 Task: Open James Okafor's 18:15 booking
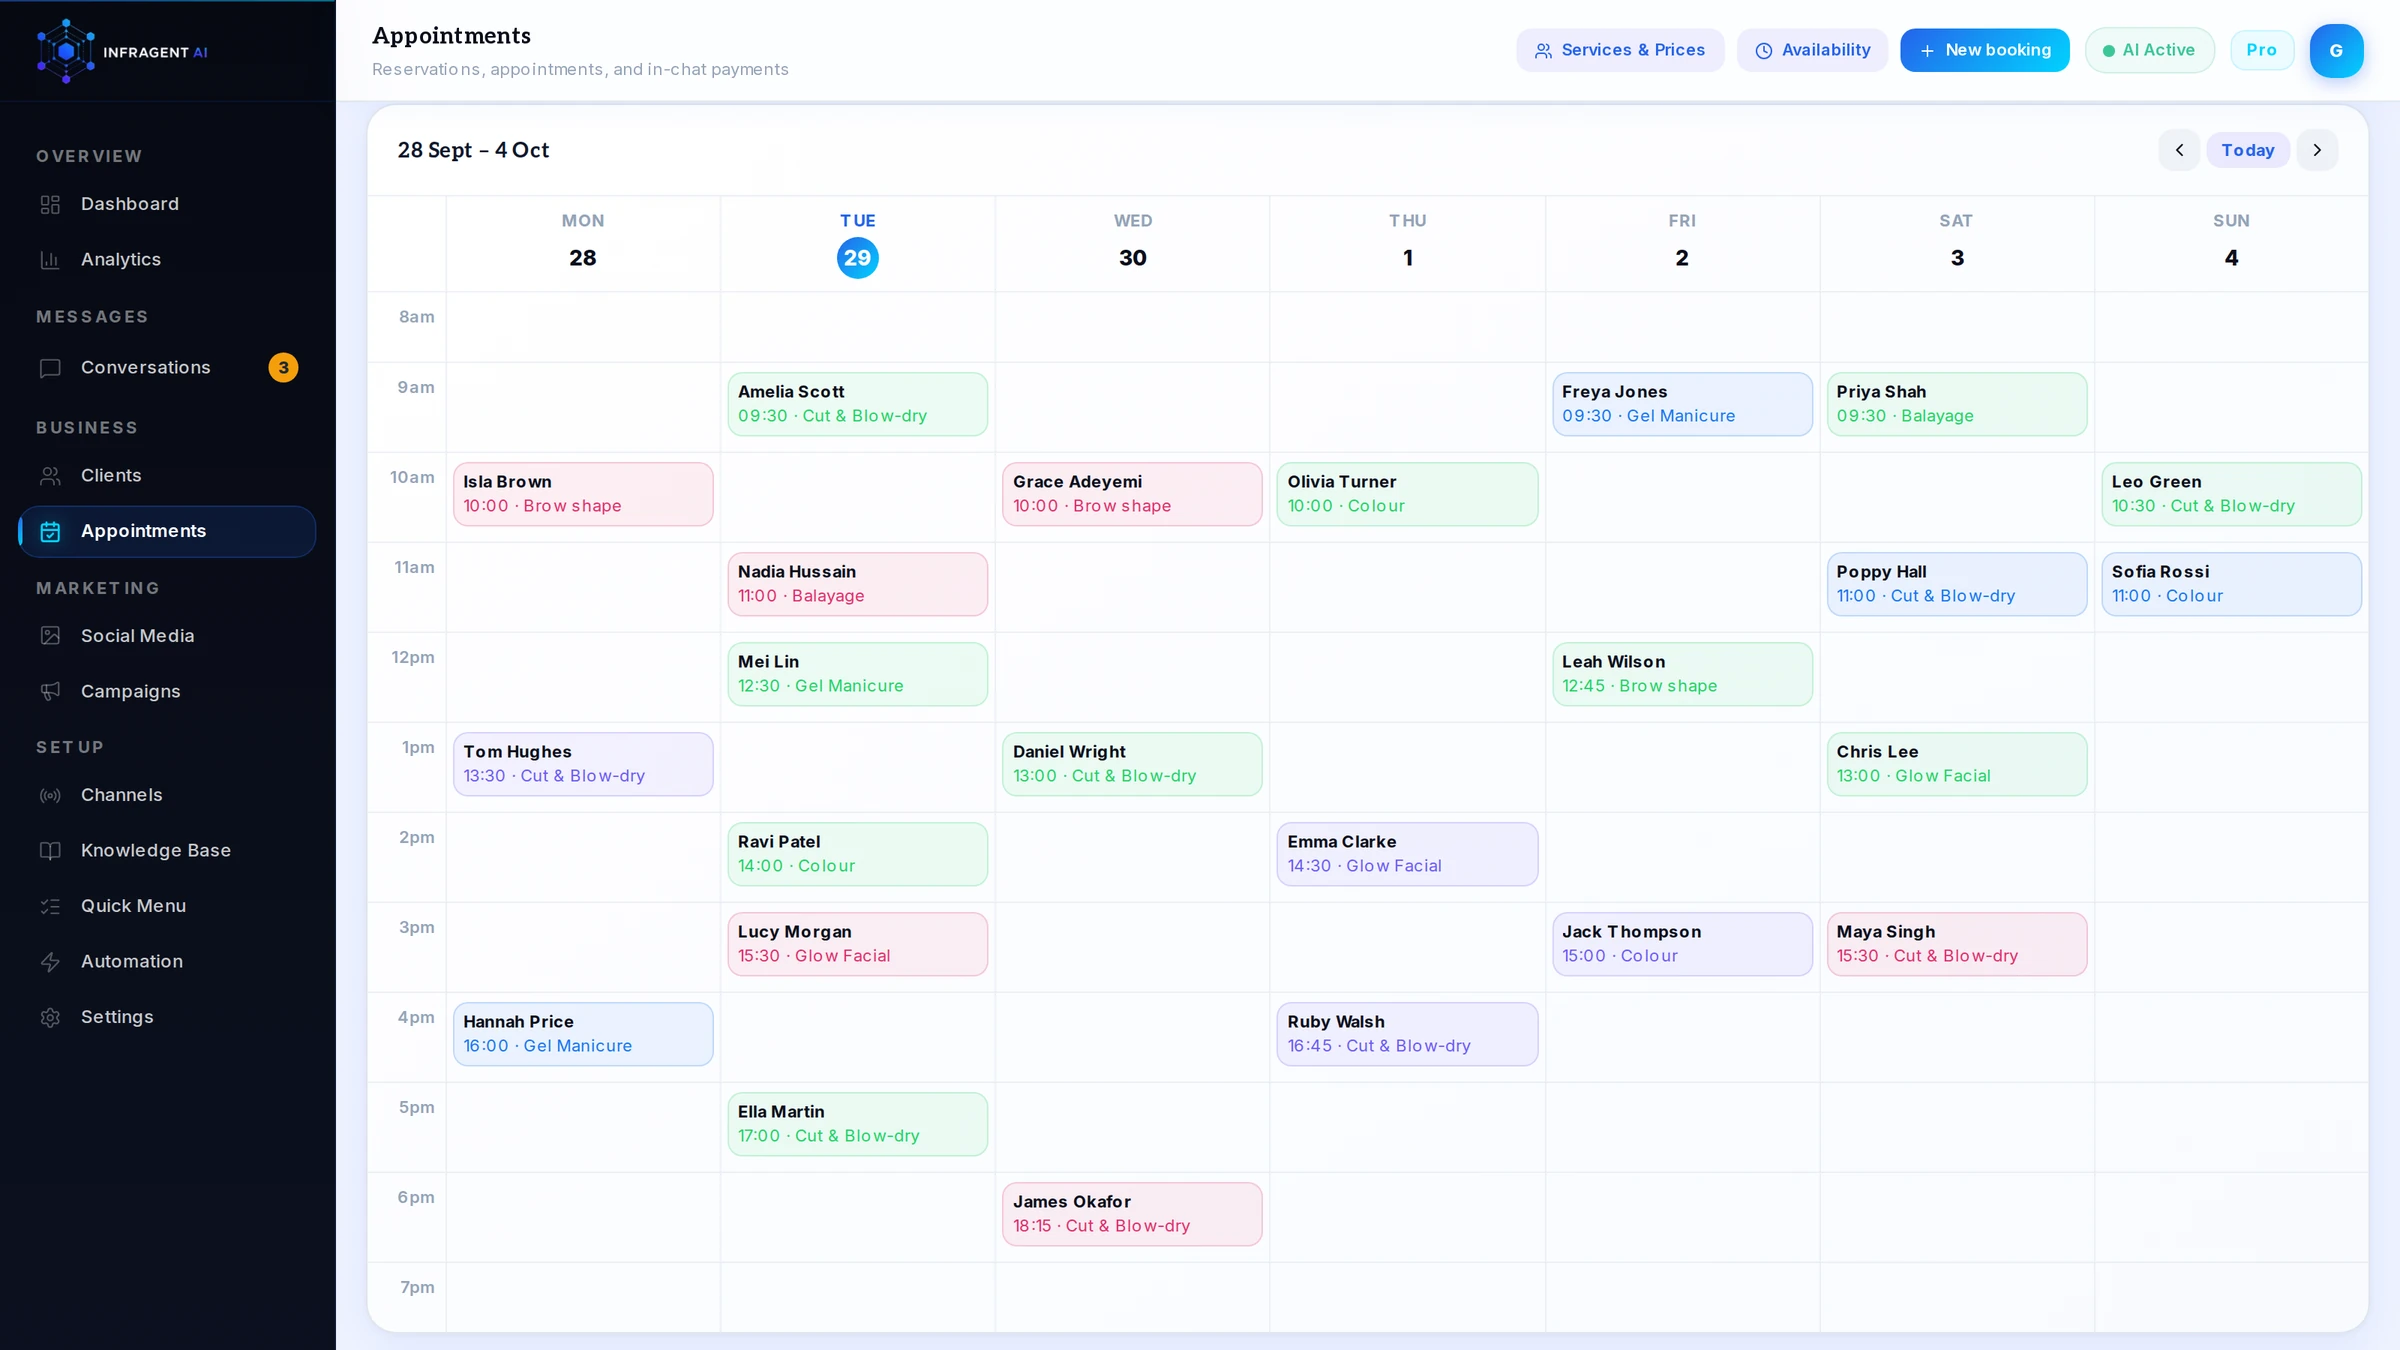click(x=1132, y=1214)
